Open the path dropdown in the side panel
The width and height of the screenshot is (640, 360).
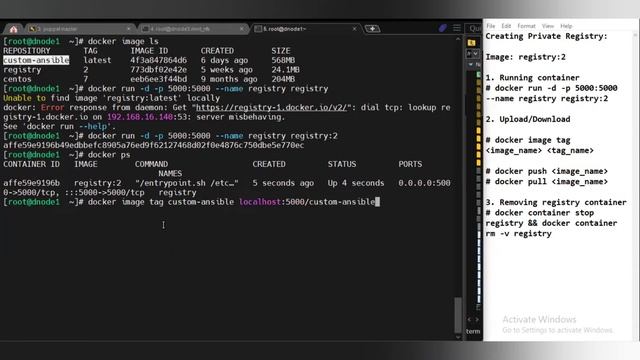tap(476, 53)
